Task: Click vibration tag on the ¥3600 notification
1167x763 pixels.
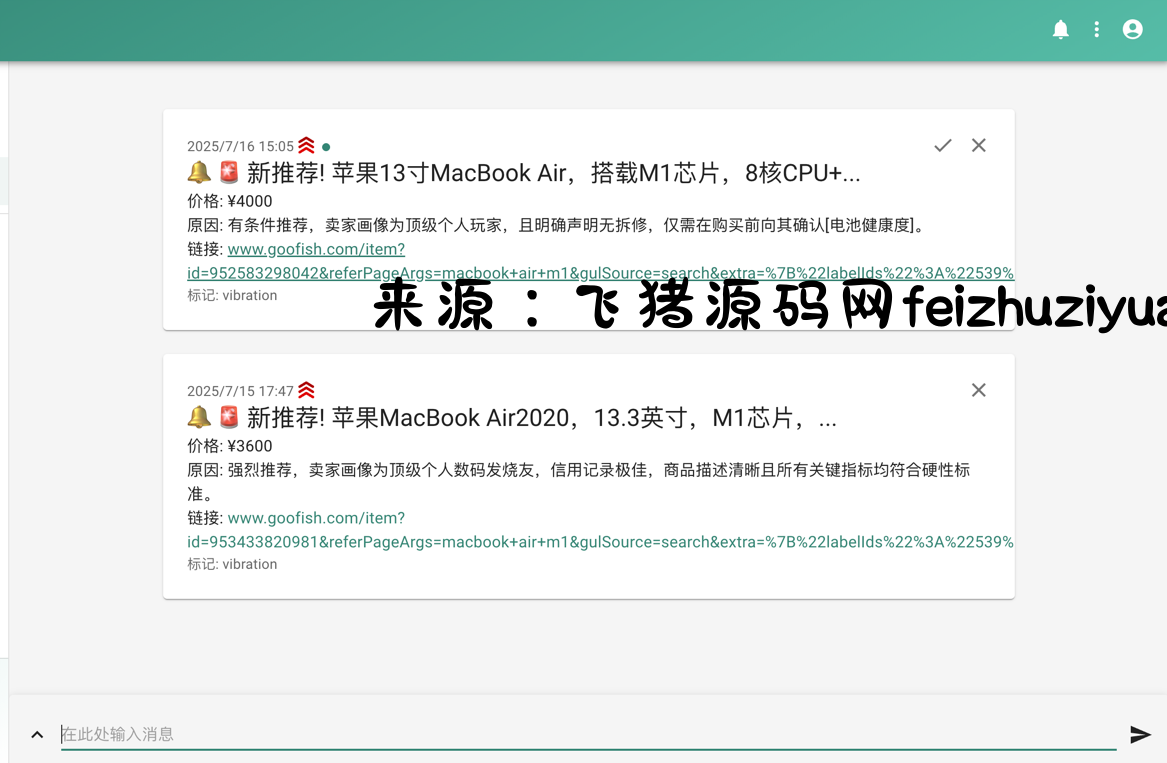Action: tap(249, 564)
